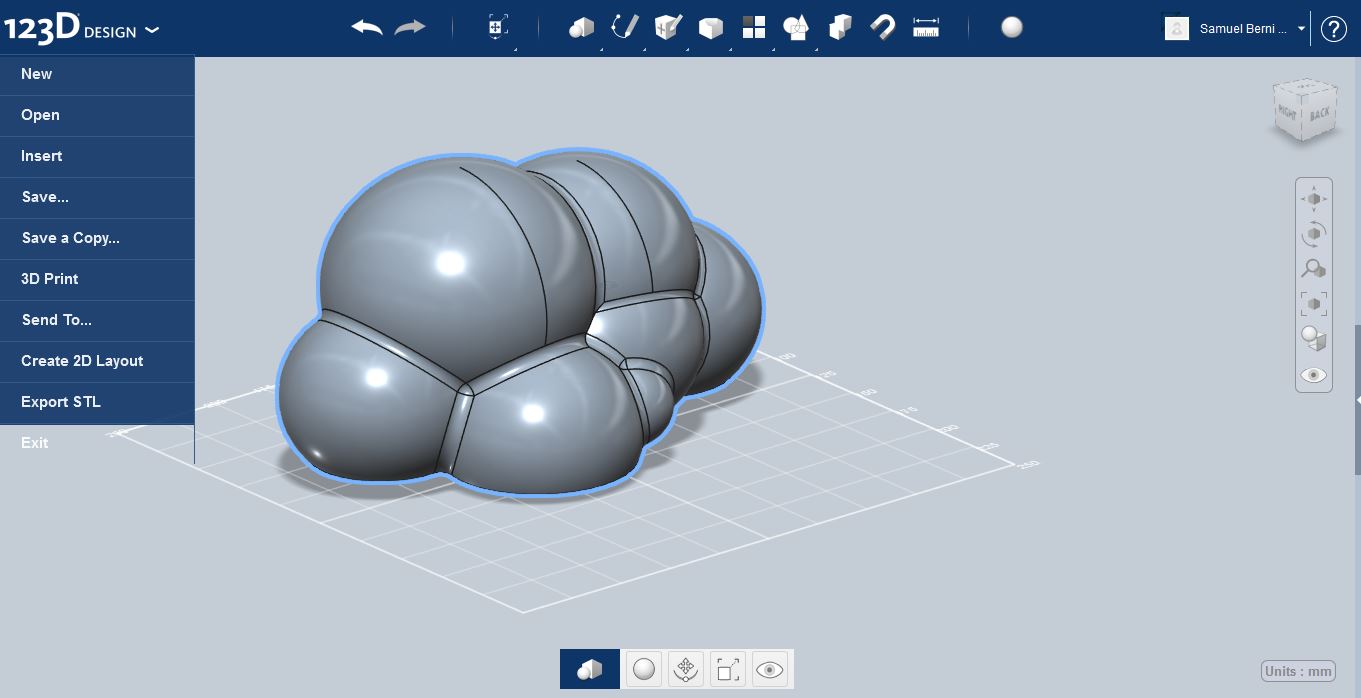The width and height of the screenshot is (1361, 698).
Task: Open the DESIGN dropdown next to the 123D logo
Action: click(x=151, y=30)
